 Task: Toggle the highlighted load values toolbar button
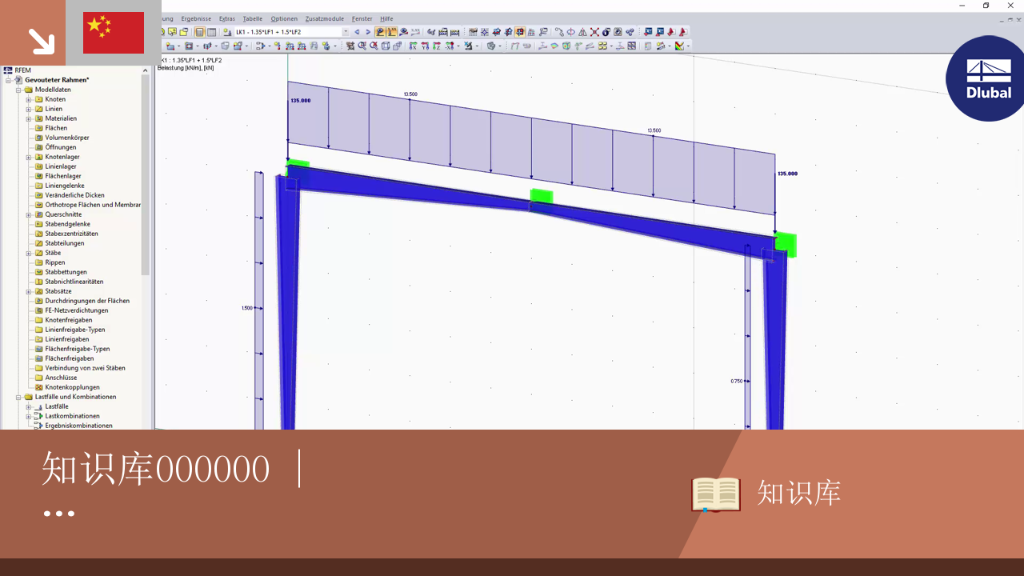coord(392,32)
